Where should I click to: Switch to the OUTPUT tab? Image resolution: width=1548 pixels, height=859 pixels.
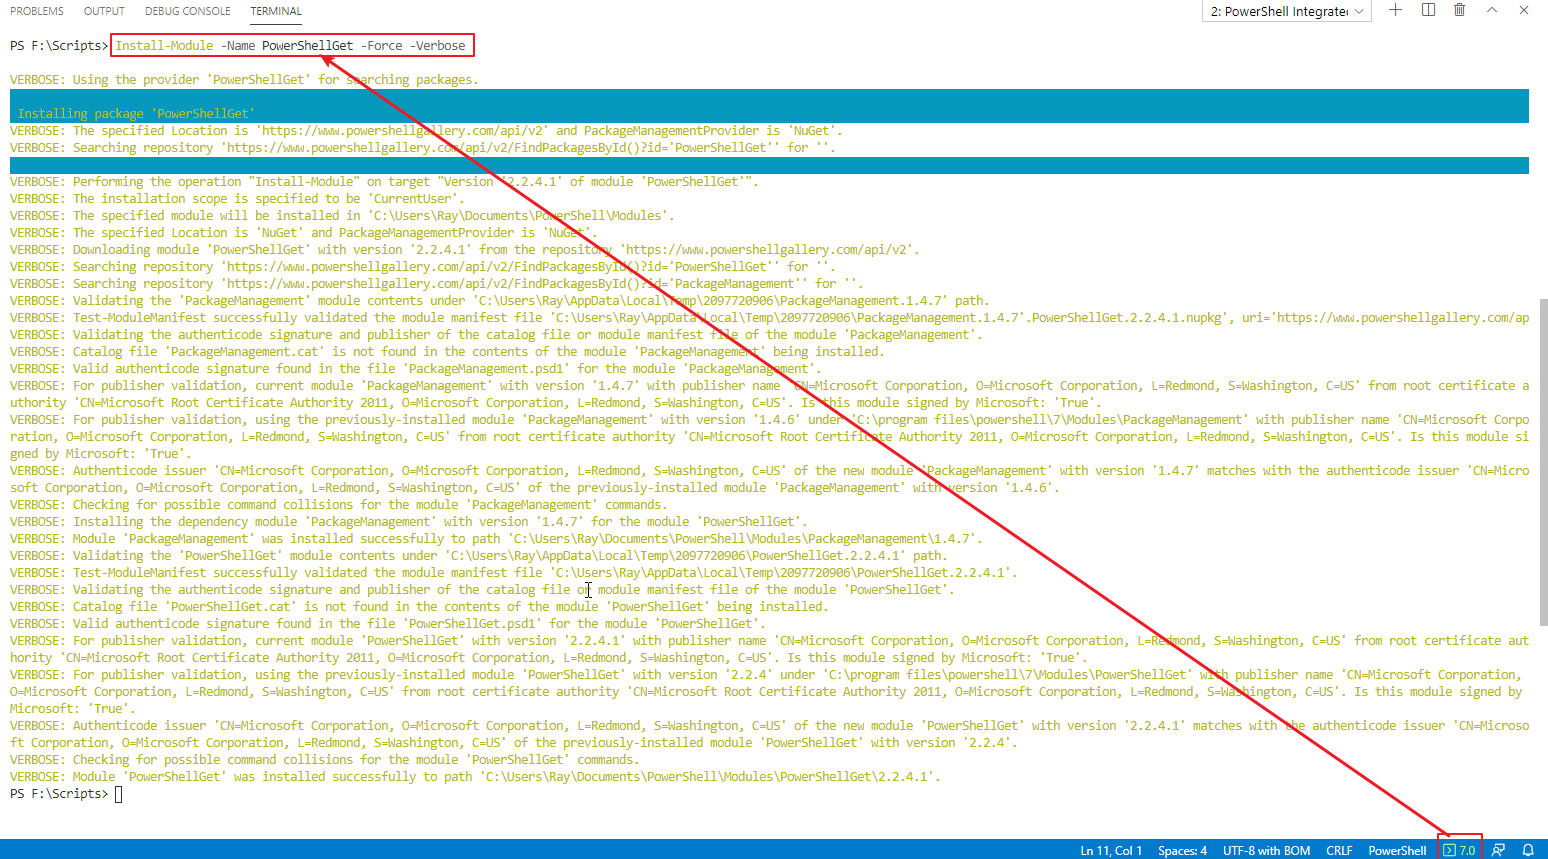pyautogui.click(x=104, y=11)
